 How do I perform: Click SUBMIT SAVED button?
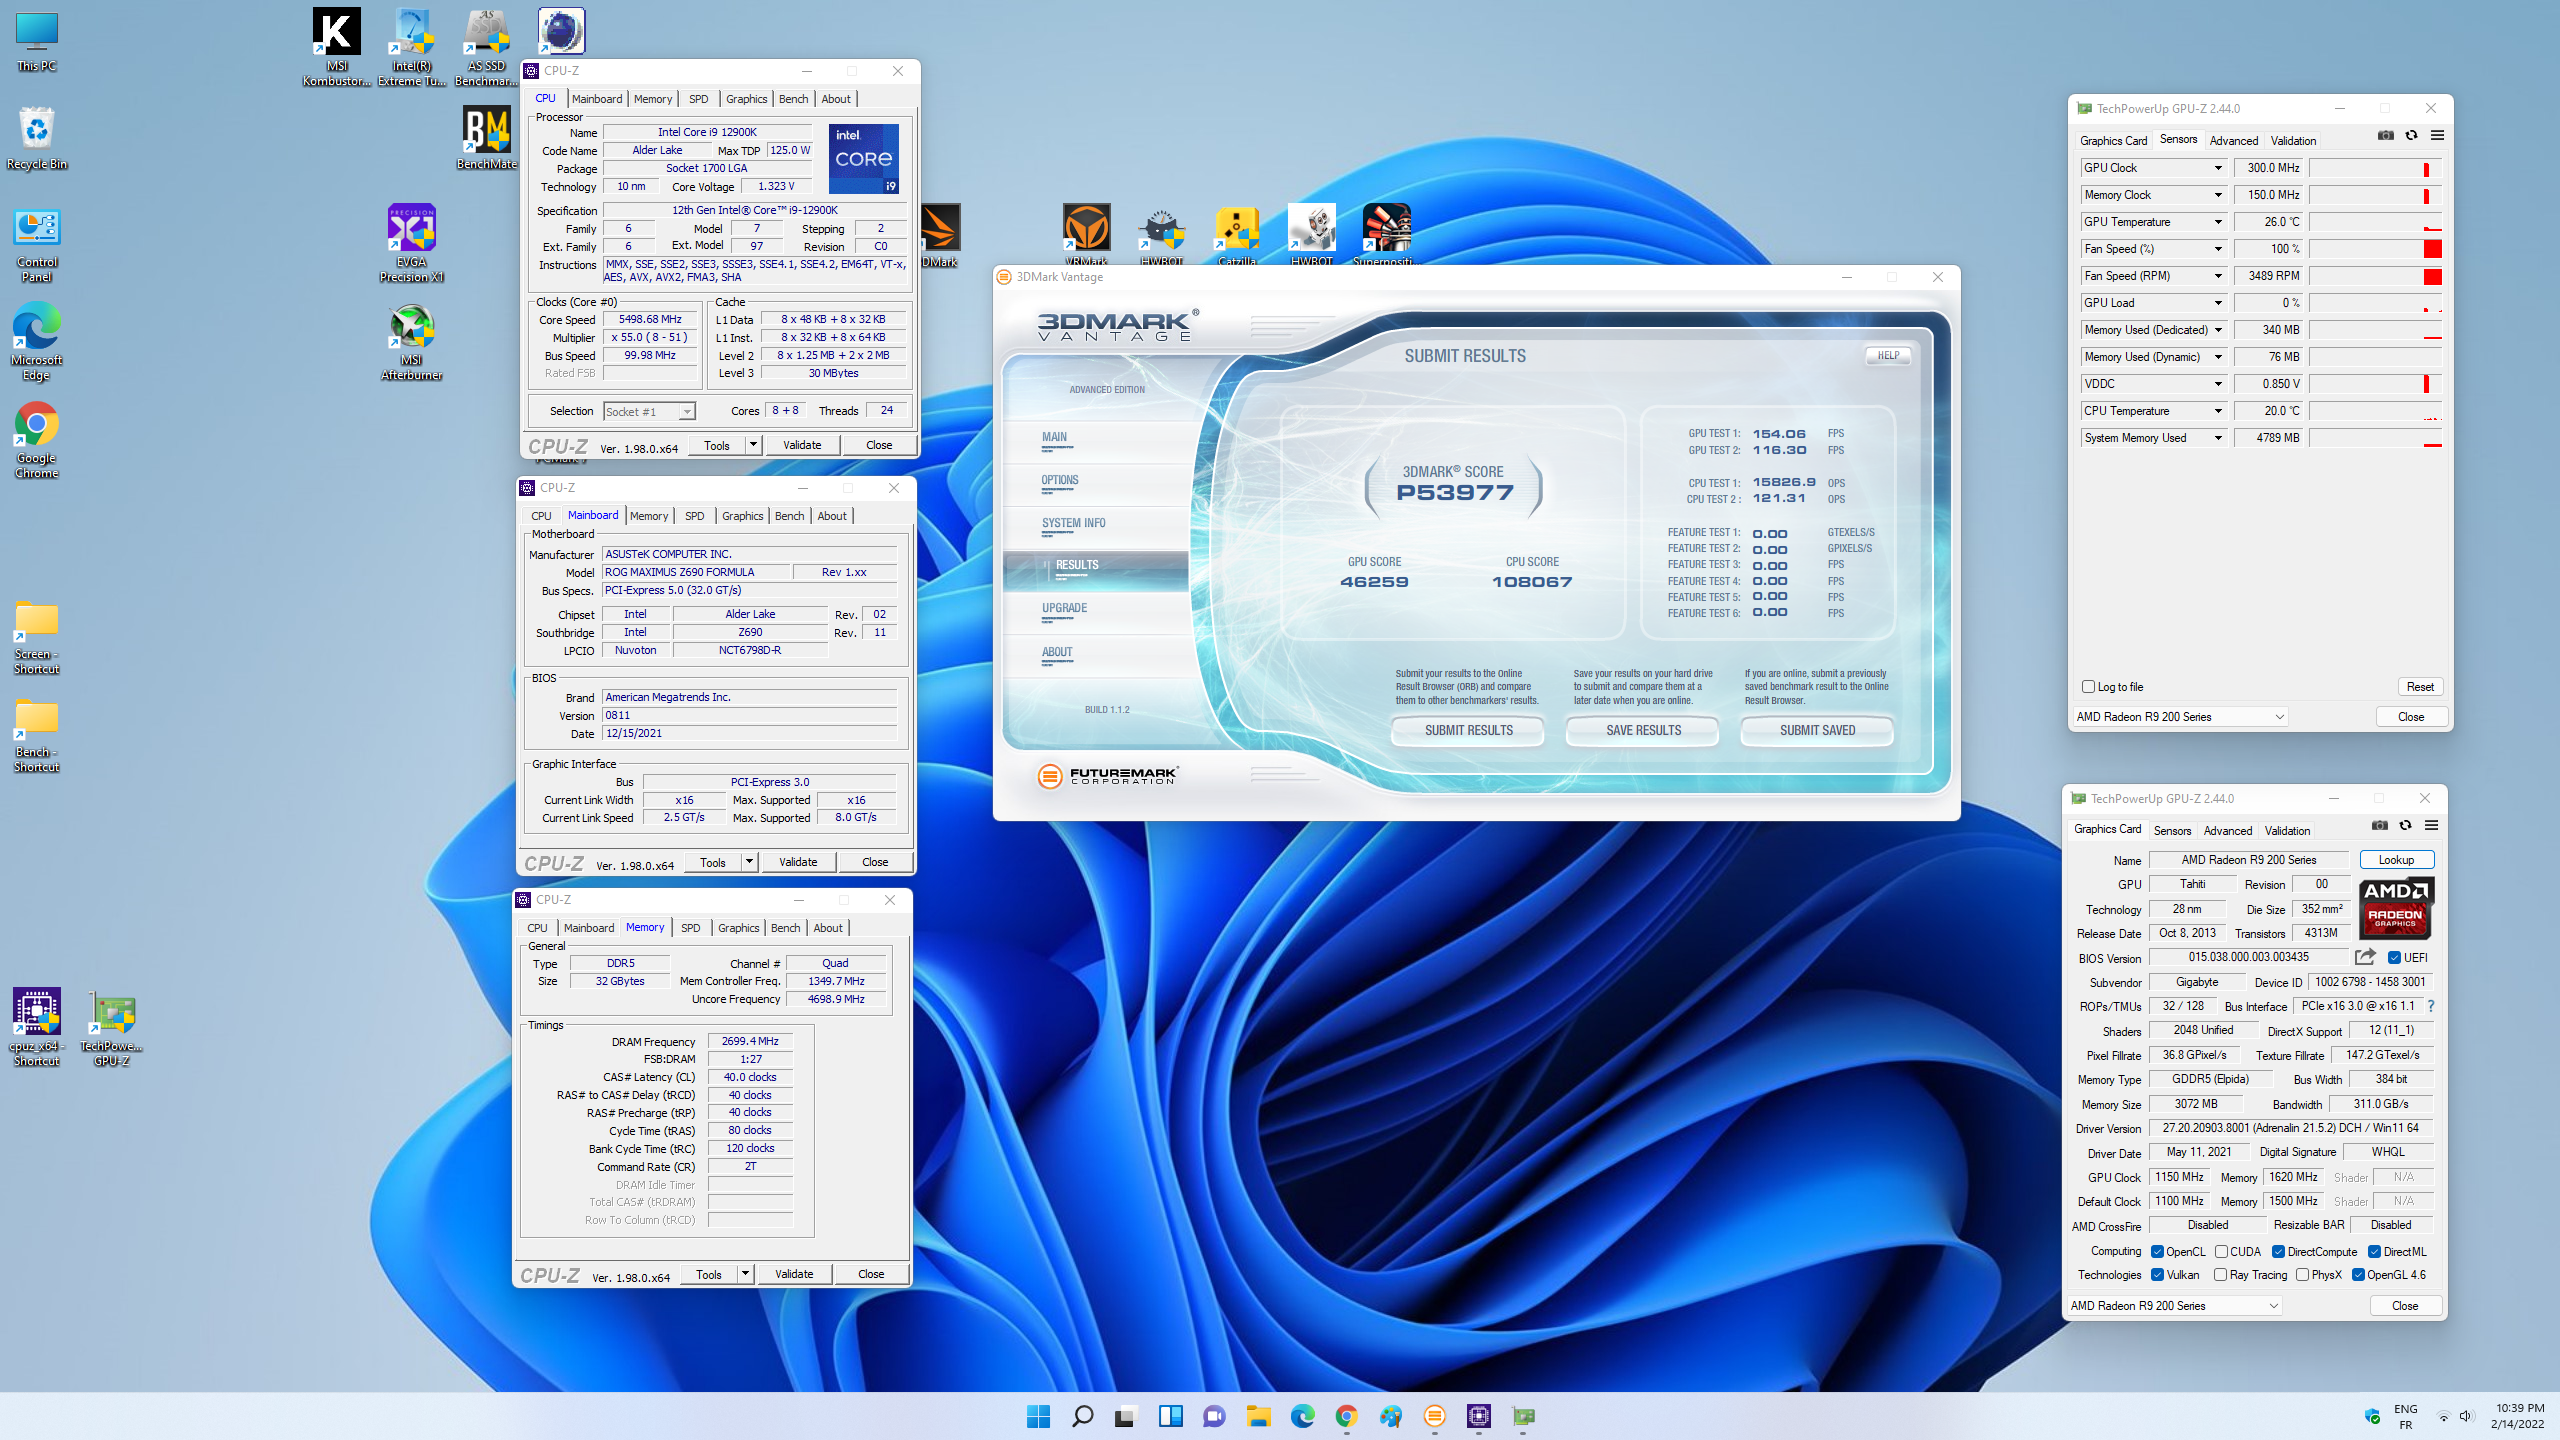(x=1817, y=731)
